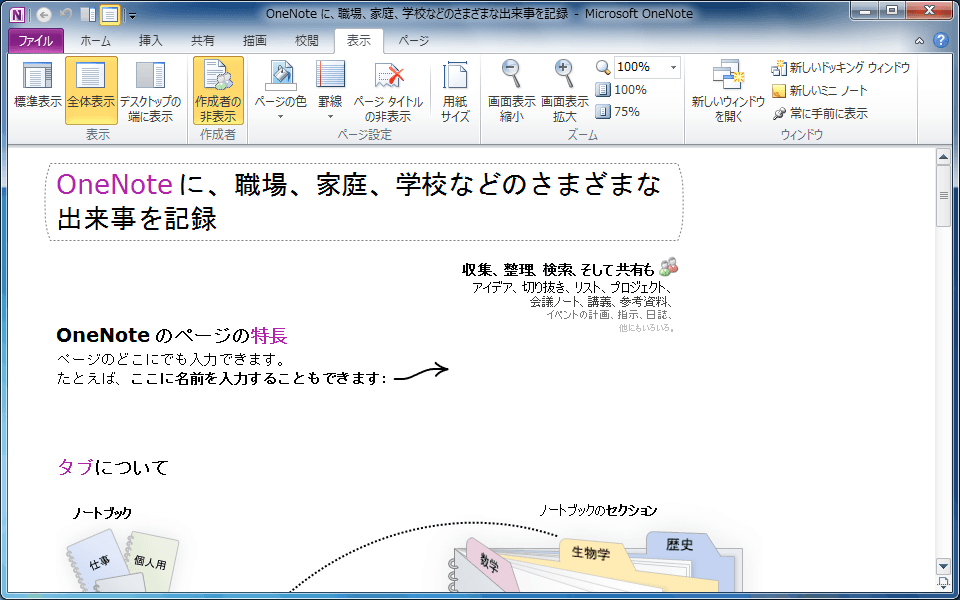Switch to the 共有 tab
The height and width of the screenshot is (600, 960).
click(x=203, y=41)
